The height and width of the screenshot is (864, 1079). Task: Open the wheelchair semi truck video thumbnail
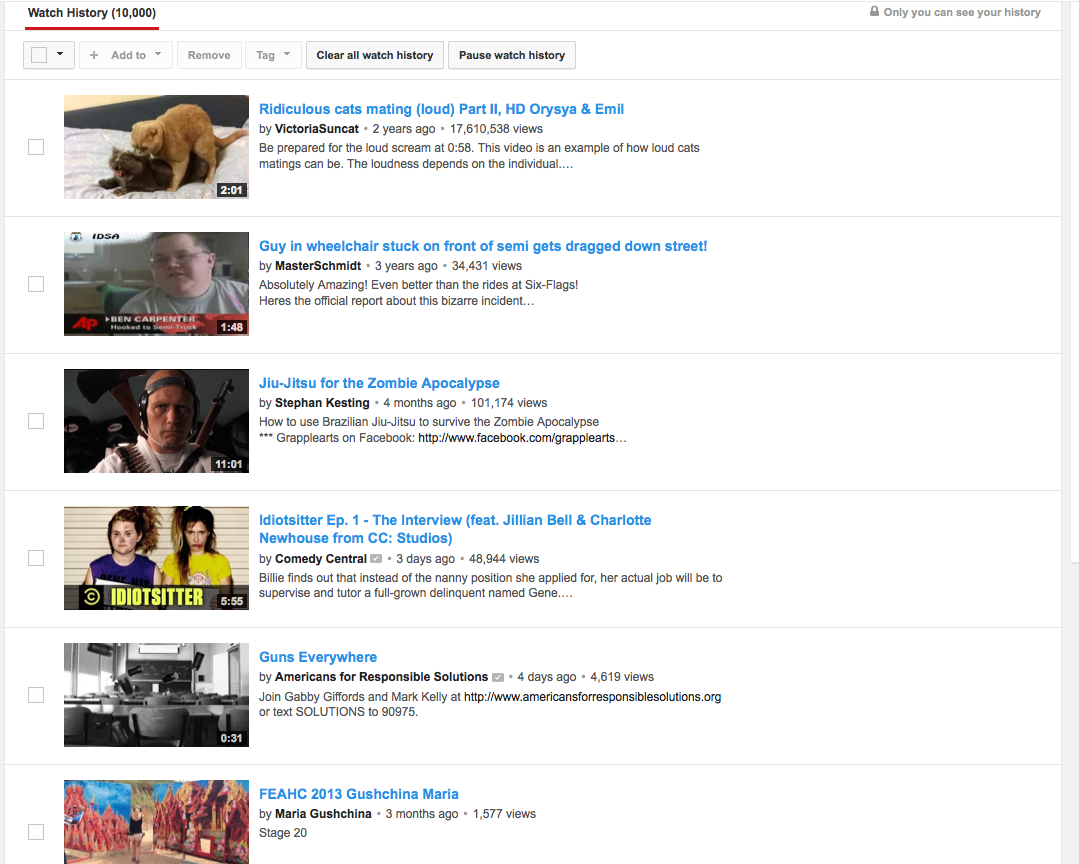pos(156,284)
